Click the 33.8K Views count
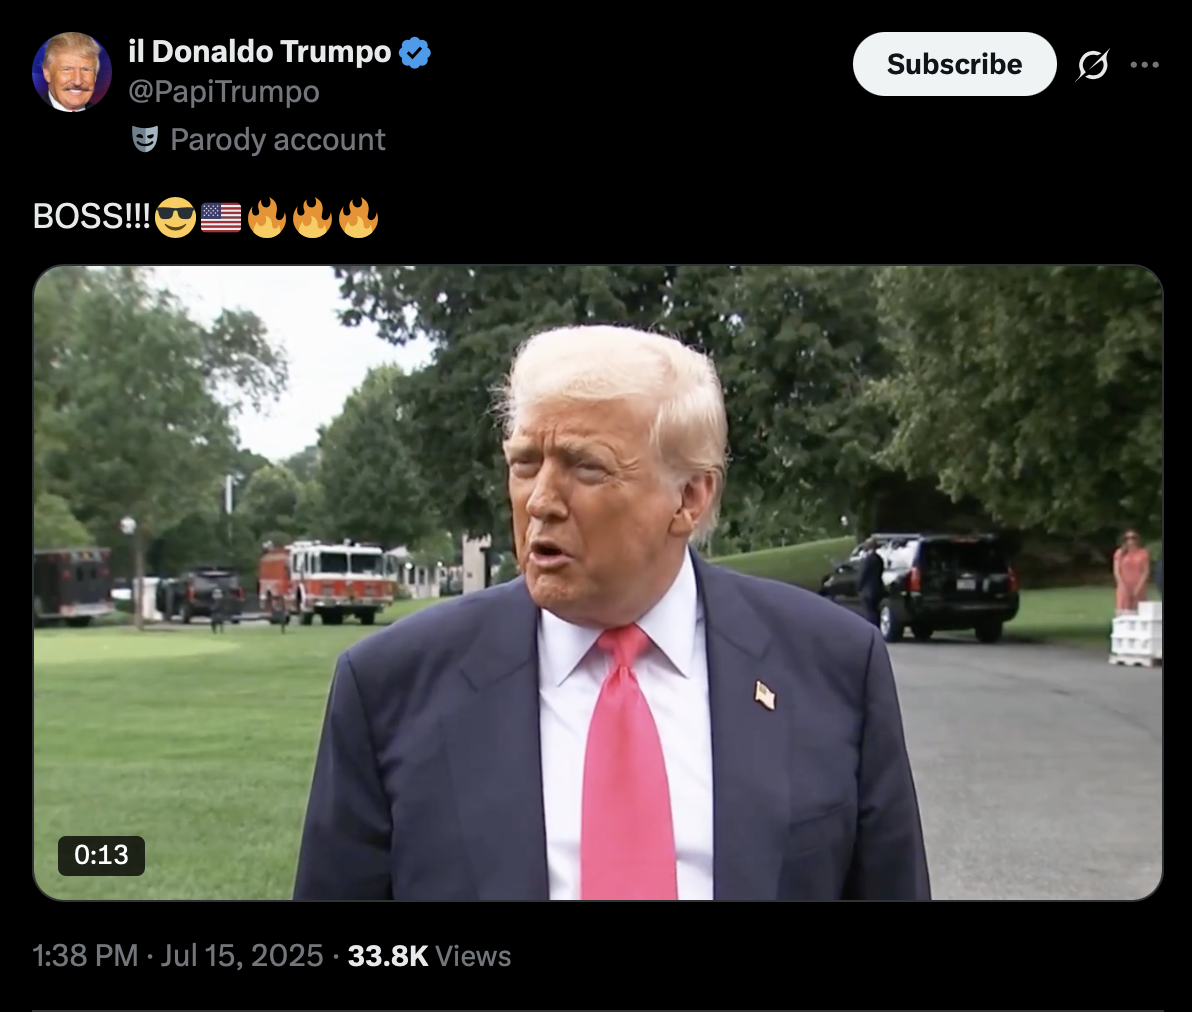 (x=429, y=956)
